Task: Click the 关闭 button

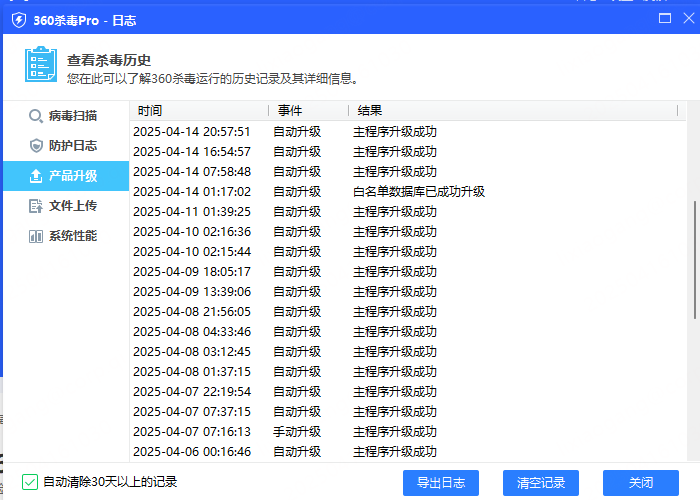Action: pos(641,483)
